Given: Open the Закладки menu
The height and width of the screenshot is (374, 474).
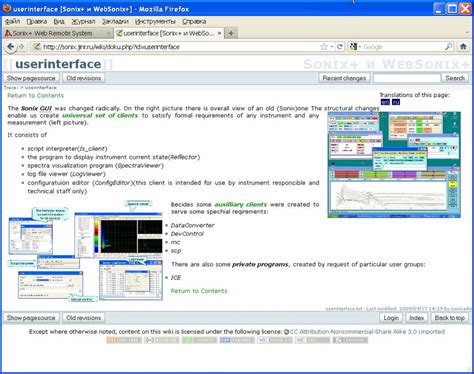Looking at the screenshot, I should point(115,21).
